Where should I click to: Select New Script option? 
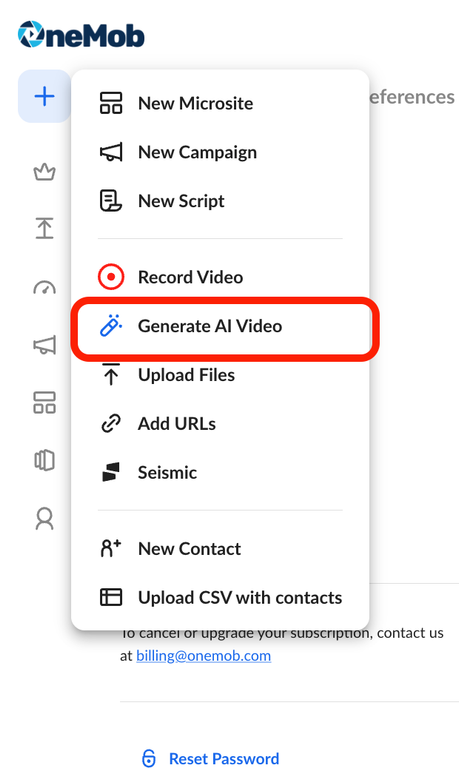(220, 201)
